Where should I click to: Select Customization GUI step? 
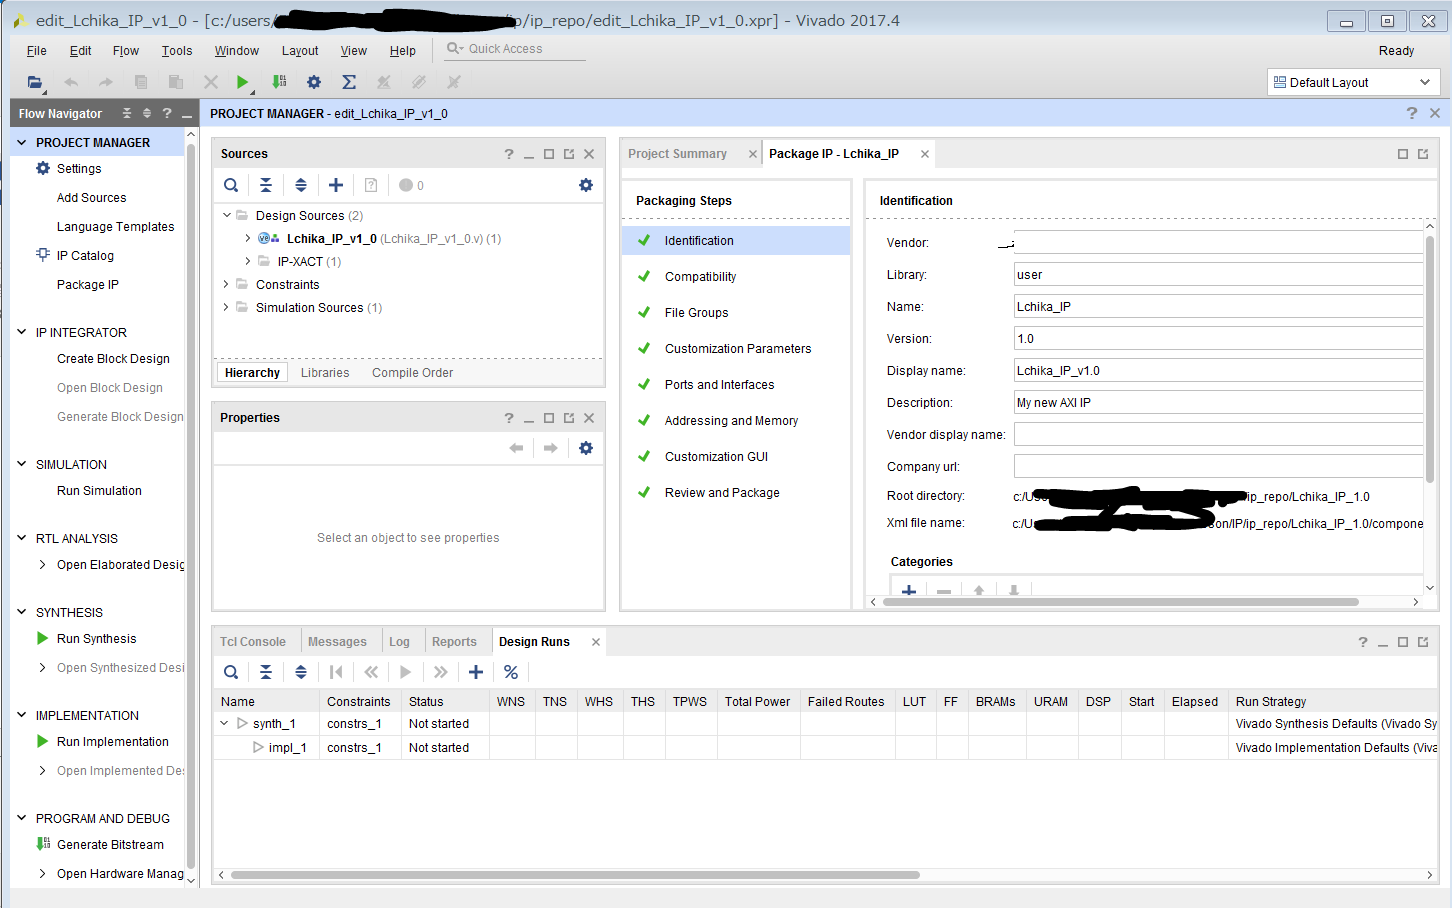pos(716,457)
